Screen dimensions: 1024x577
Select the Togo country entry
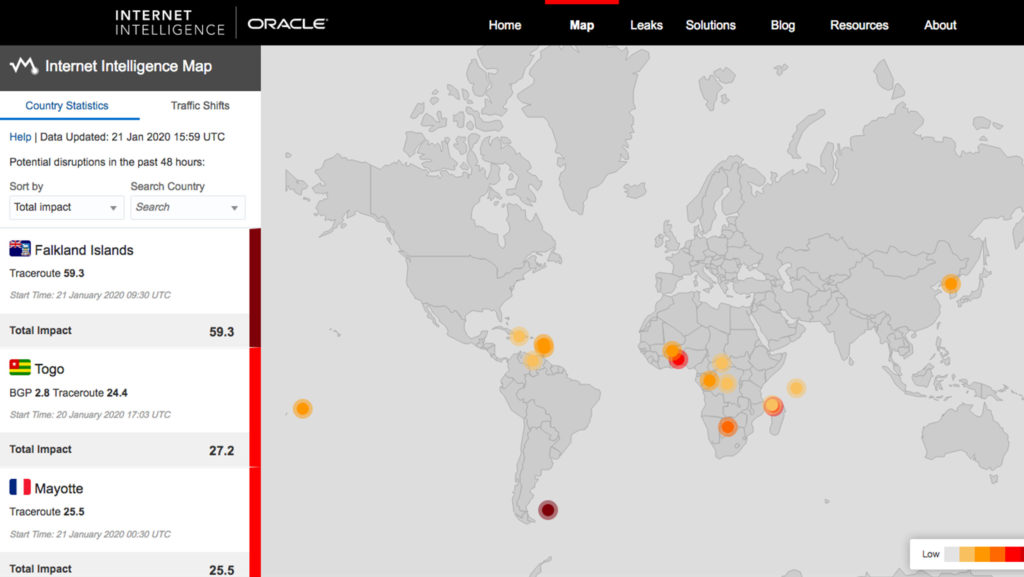[x=49, y=369]
